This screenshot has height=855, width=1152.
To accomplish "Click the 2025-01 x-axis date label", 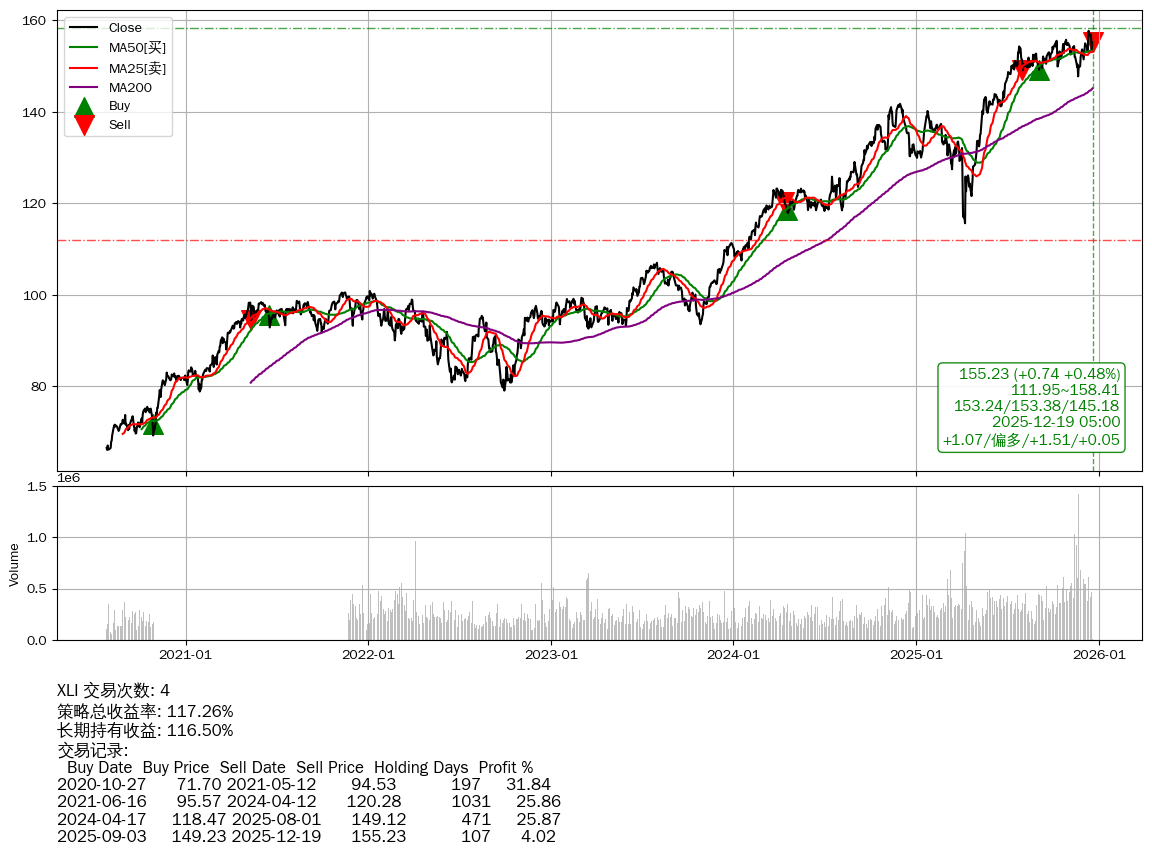I will click(x=916, y=655).
